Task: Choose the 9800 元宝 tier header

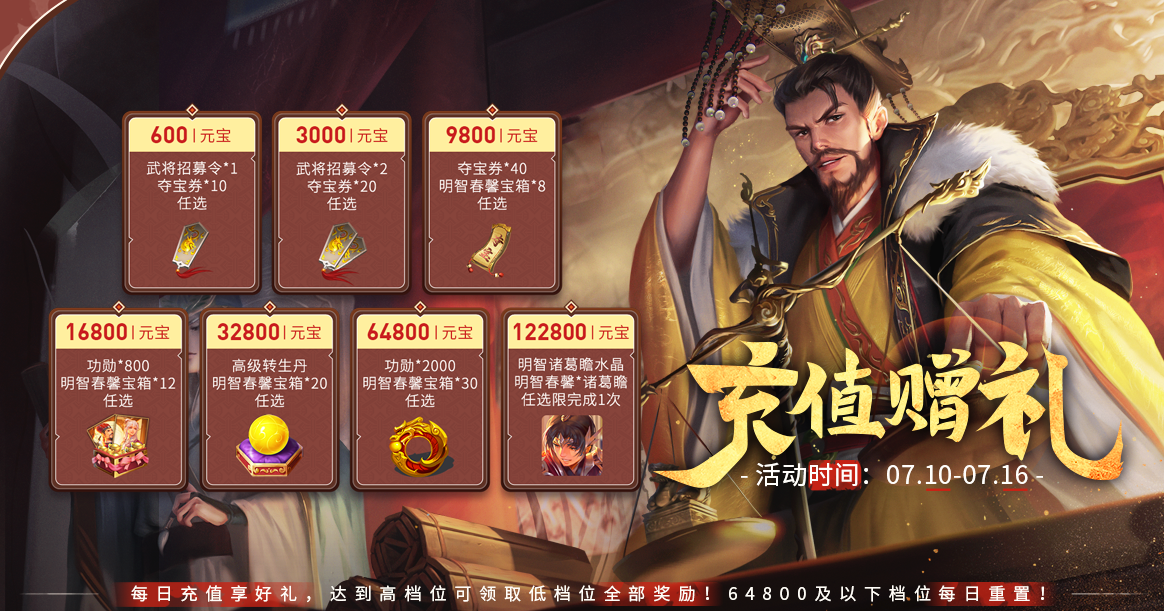Action: click(x=491, y=135)
